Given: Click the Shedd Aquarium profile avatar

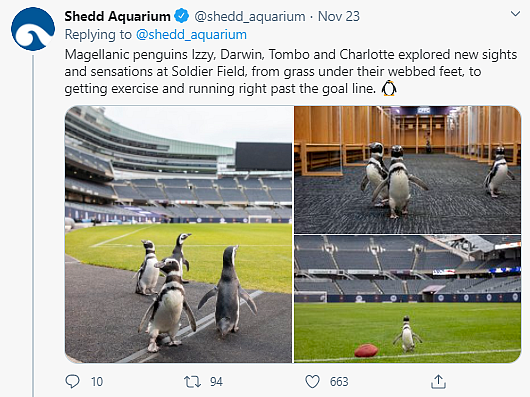Looking at the screenshot, I should coord(33,29).
